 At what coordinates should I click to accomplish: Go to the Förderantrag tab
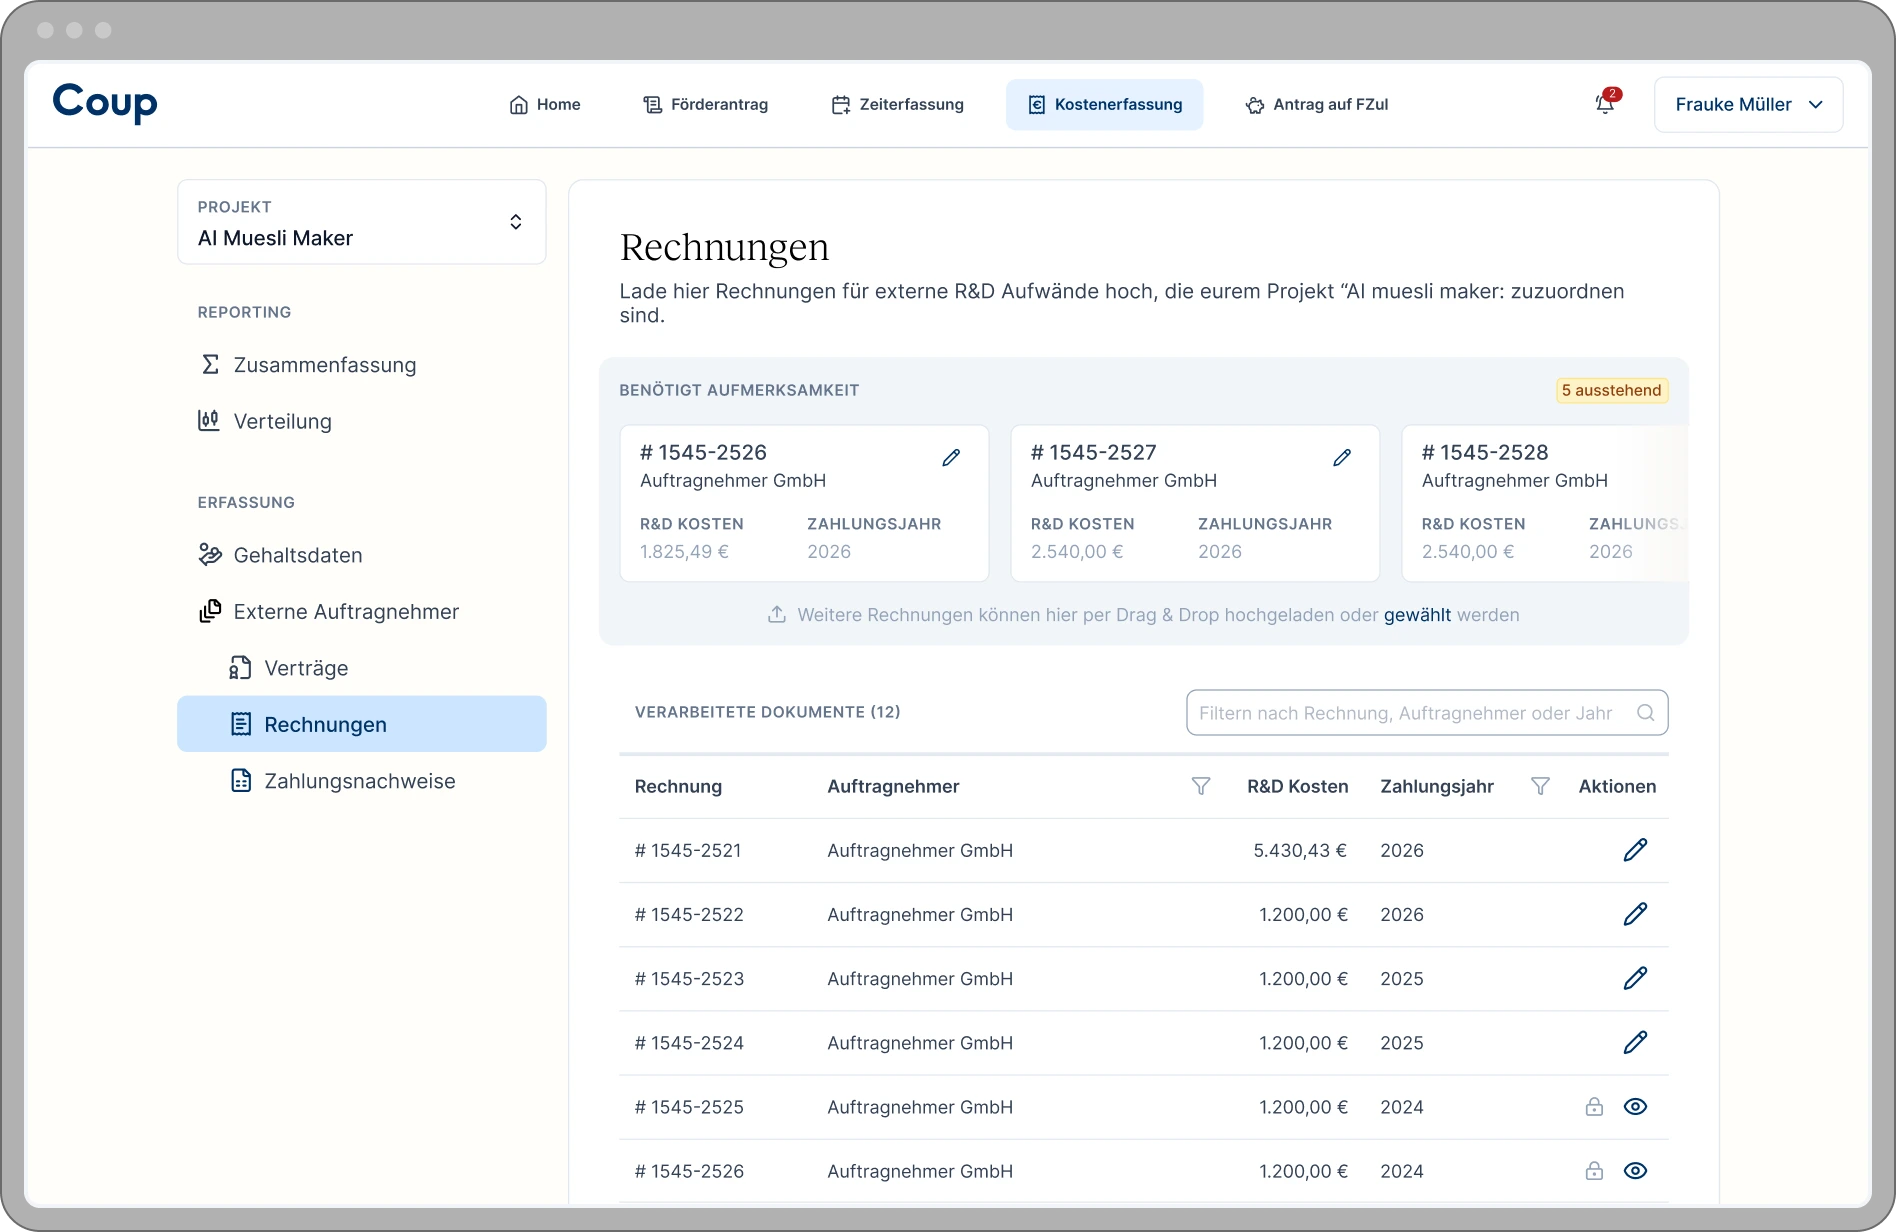(x=706, y=105)
